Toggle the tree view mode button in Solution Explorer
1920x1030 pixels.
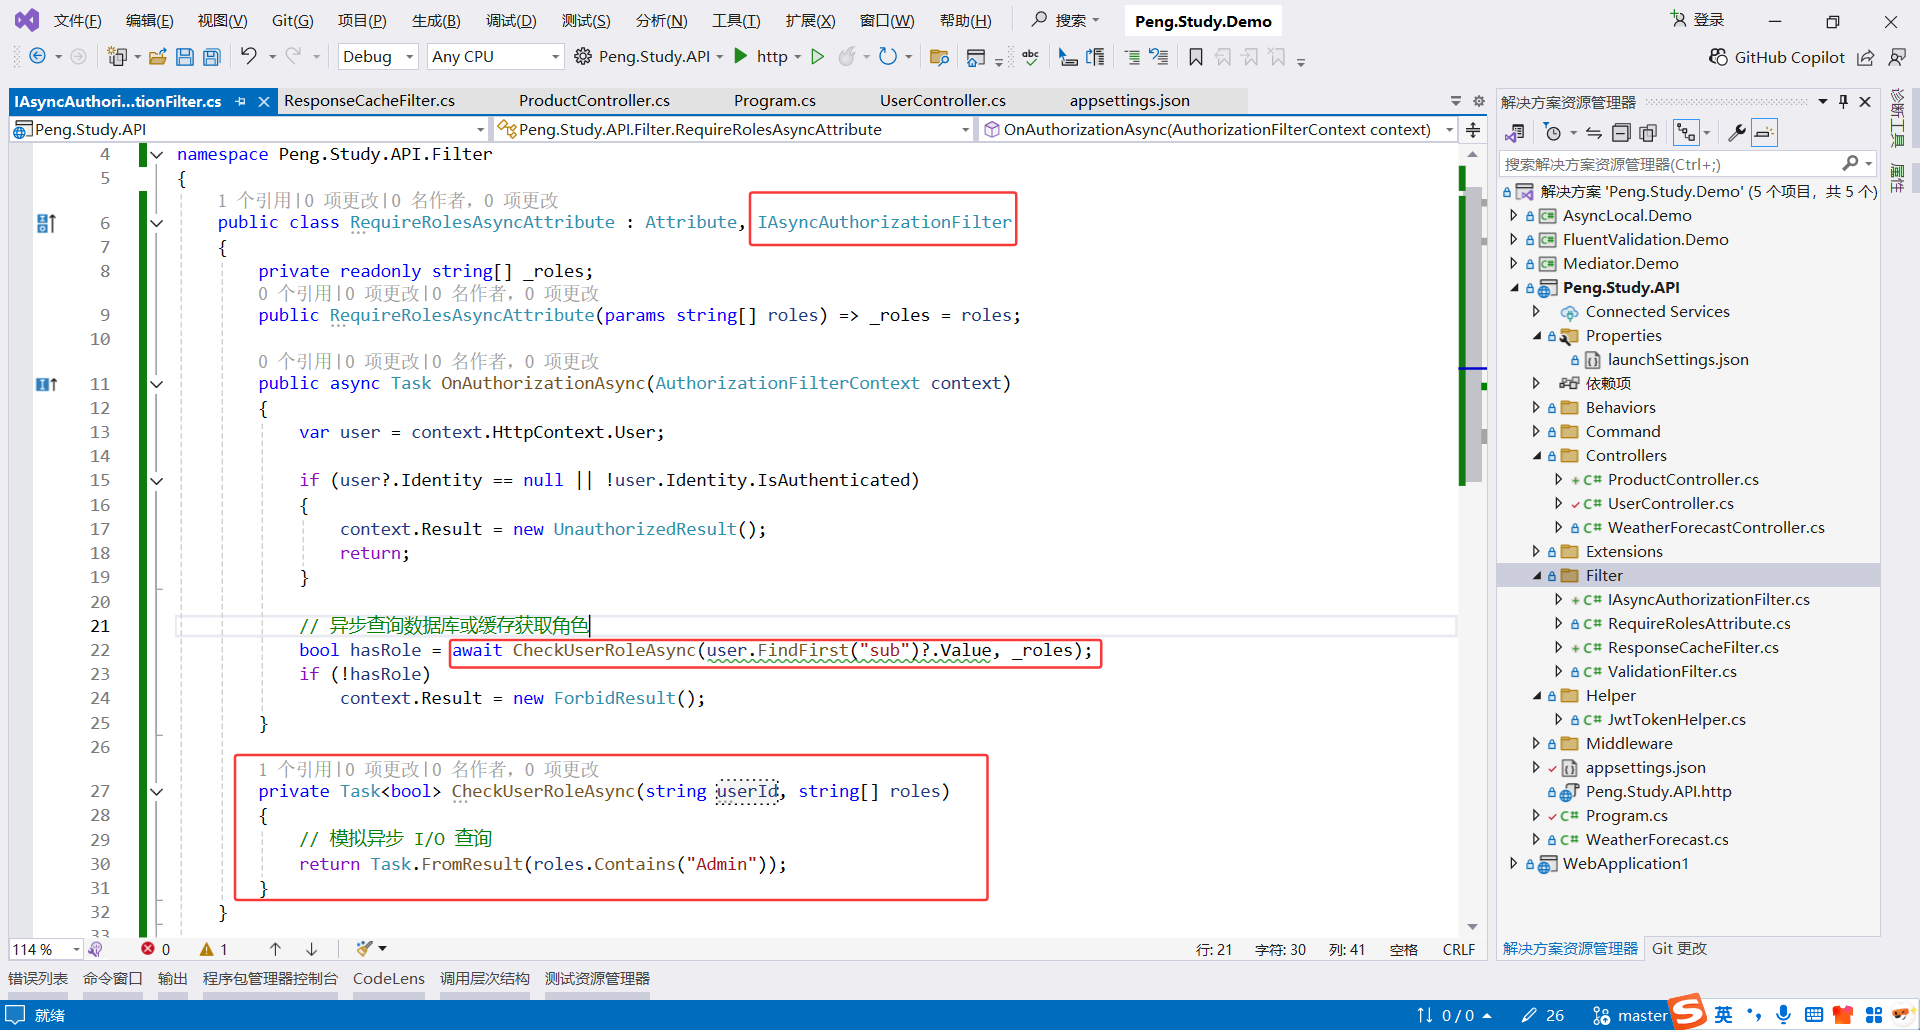point(1687,132)
